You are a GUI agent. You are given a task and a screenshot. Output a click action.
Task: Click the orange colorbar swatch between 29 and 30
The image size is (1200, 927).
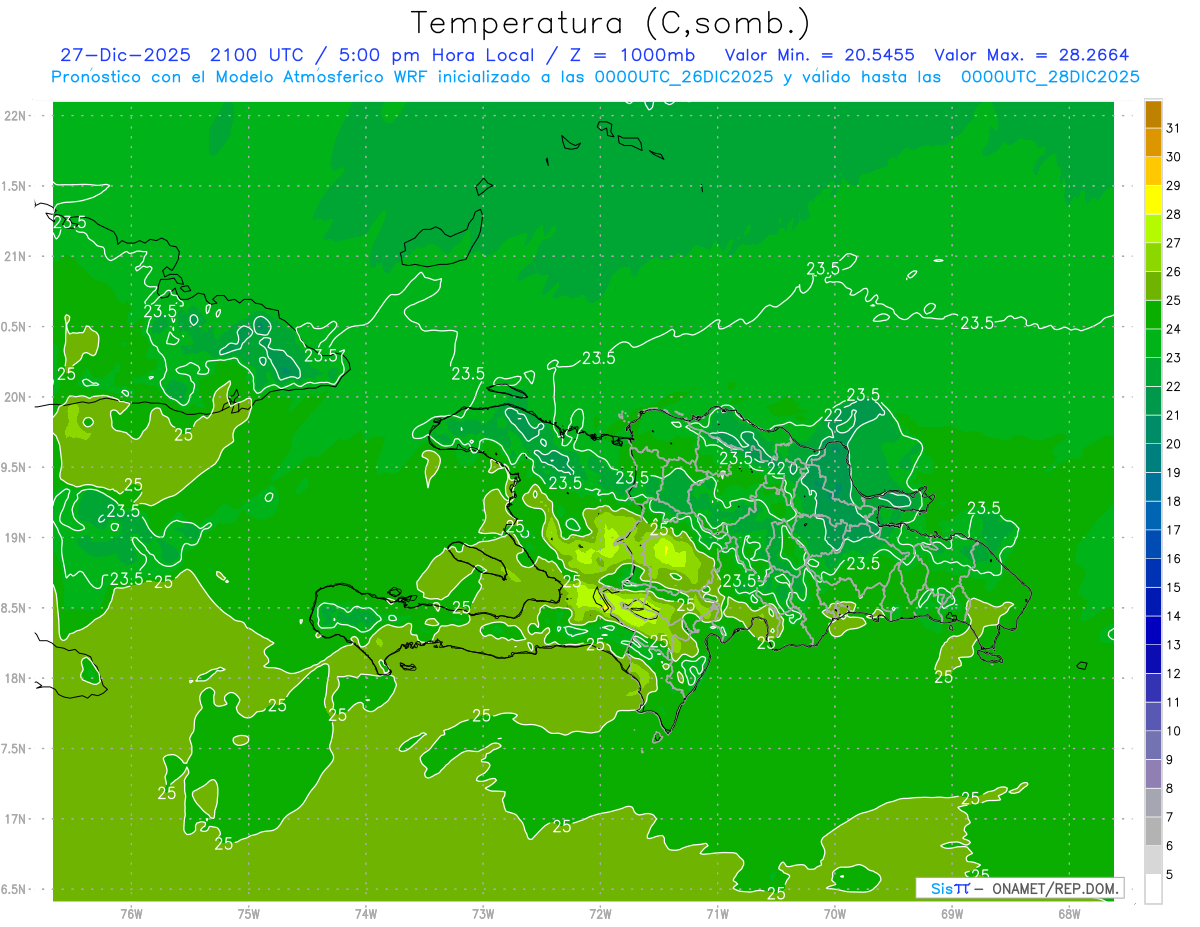[1153, 171]
